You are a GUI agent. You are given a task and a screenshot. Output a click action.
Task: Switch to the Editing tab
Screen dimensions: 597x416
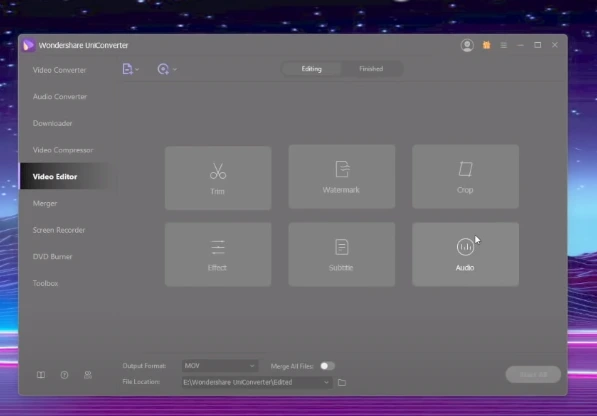coord(311,69)
